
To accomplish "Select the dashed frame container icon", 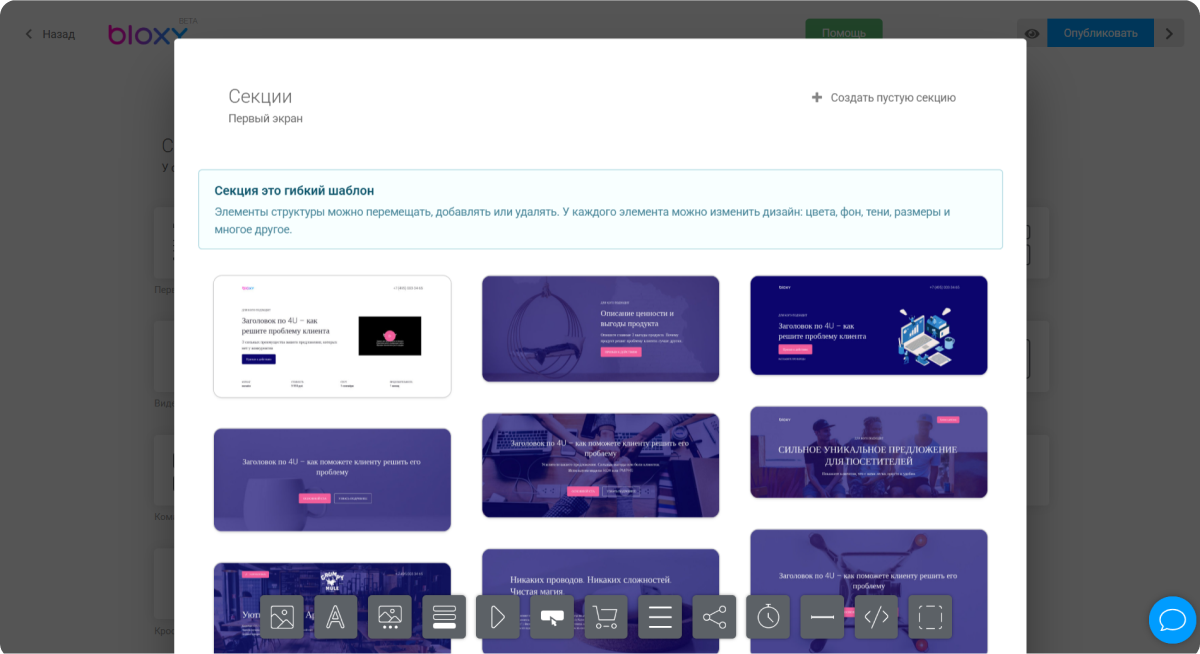I will coord(930,617).
